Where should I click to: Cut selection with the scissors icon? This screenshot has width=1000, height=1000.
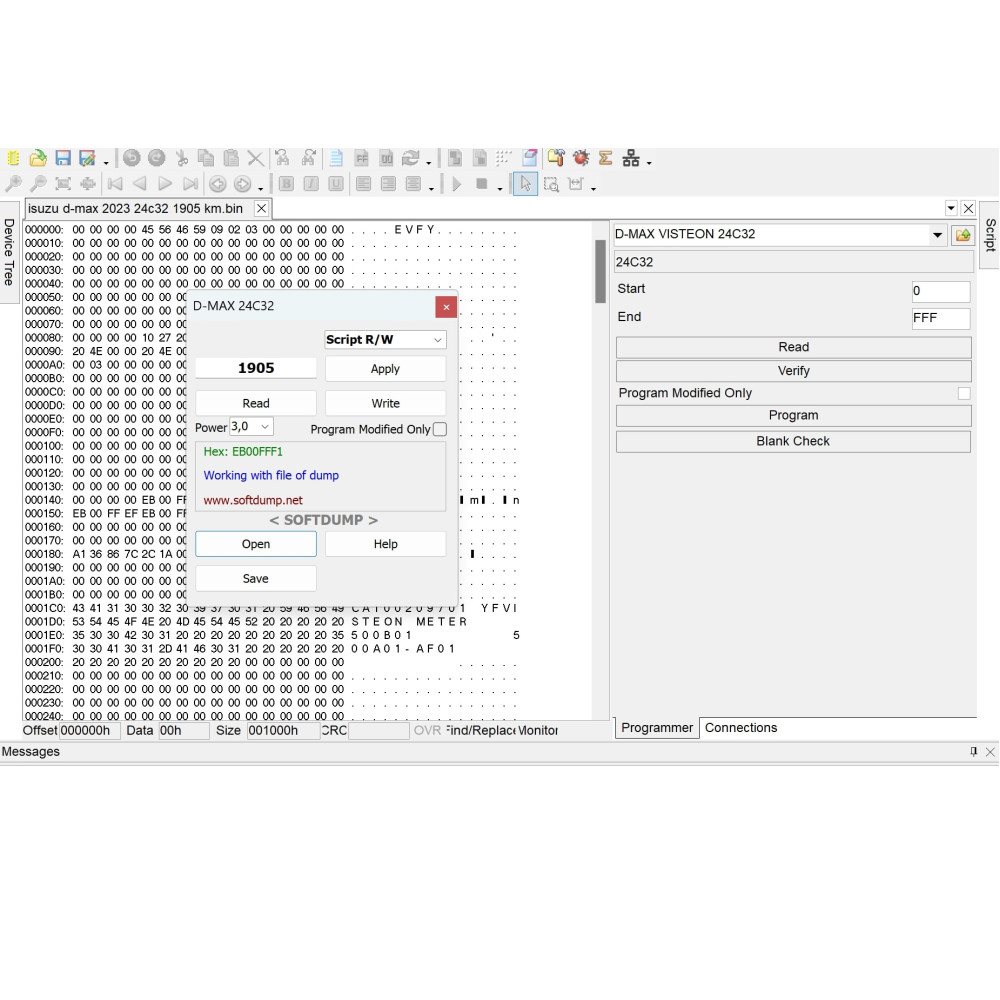coord(182,158)
